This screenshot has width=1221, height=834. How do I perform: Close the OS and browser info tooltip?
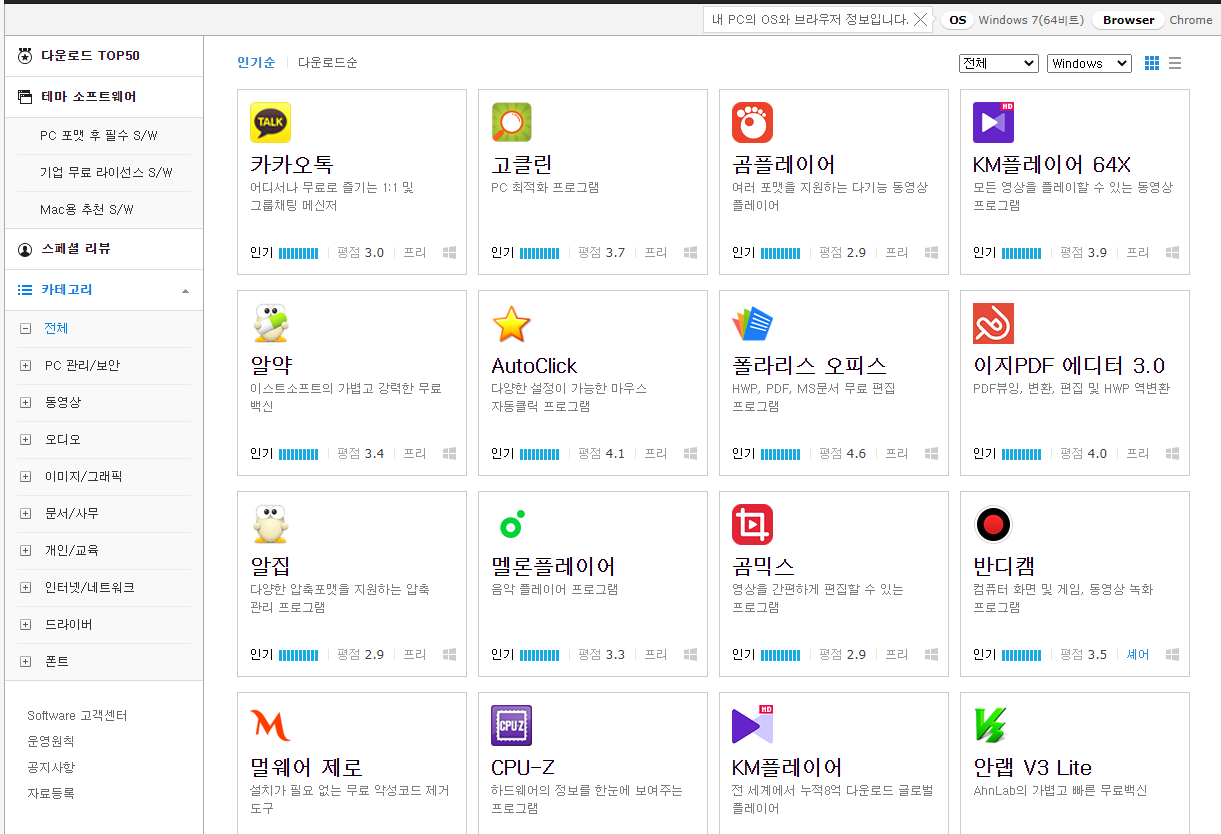point(921,19)
